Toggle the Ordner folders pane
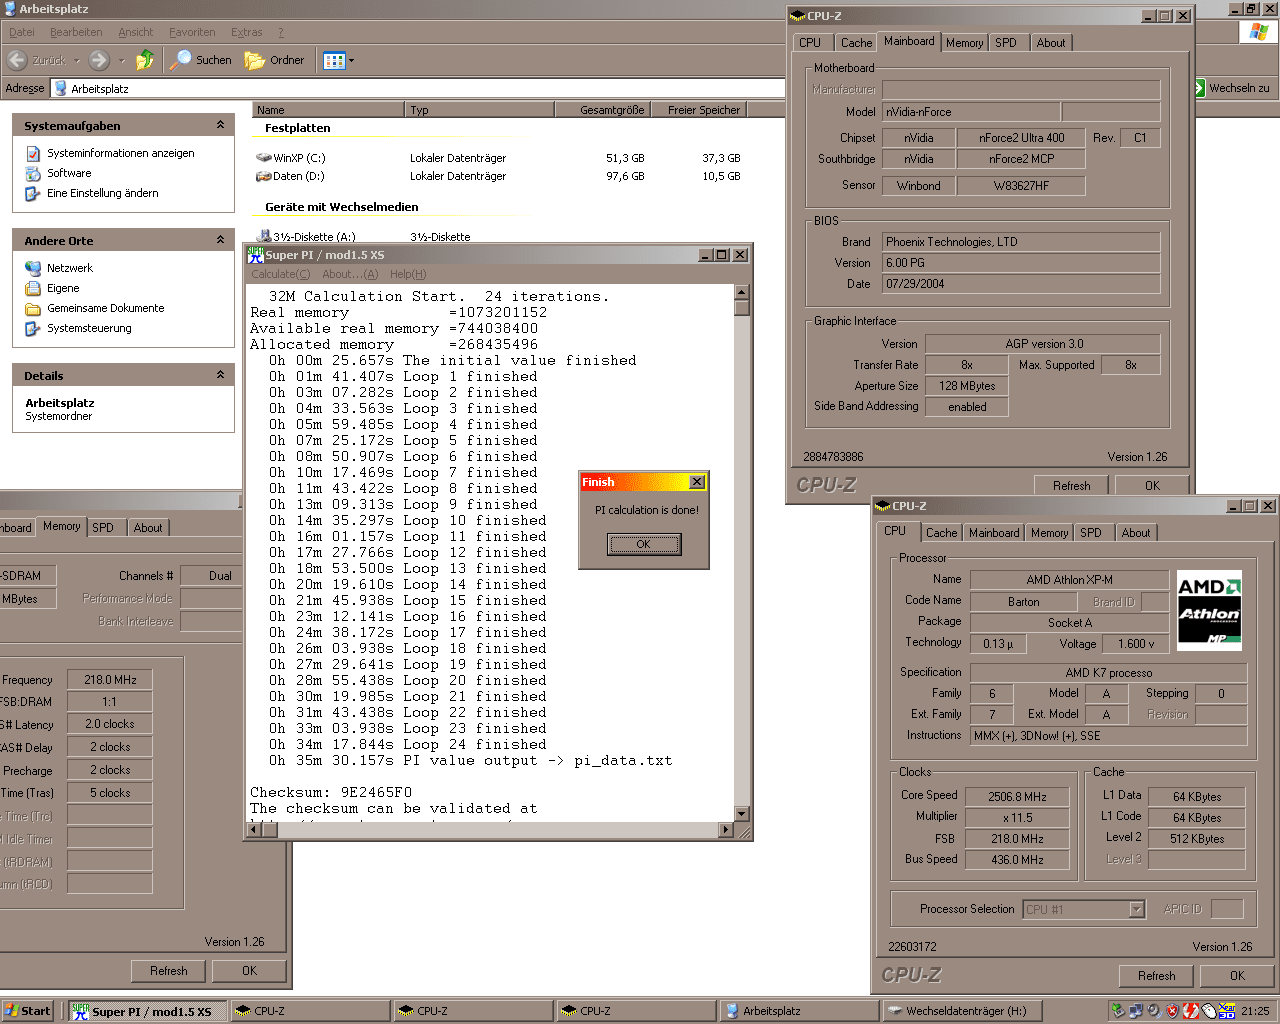 click(x=275, y=60)
